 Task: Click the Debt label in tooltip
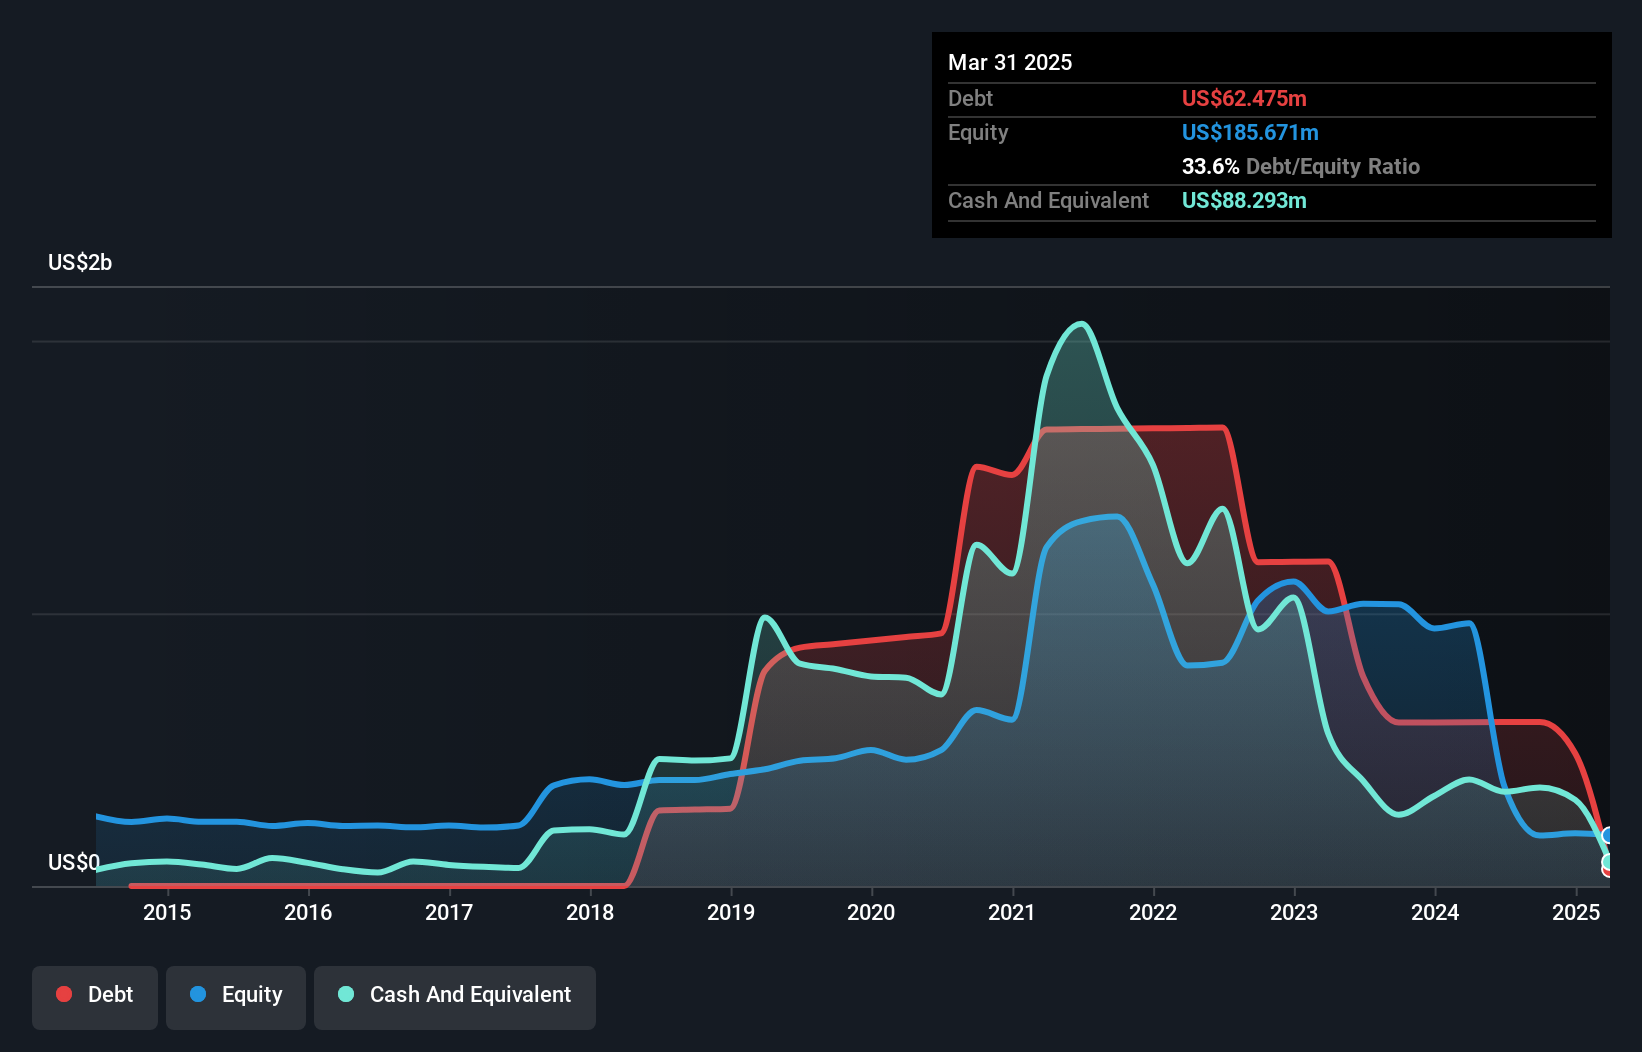[970, 98]
